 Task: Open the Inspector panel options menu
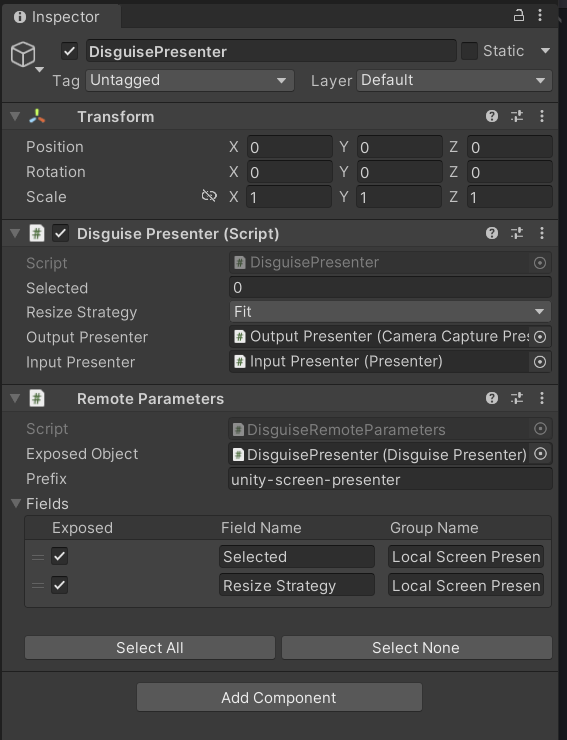540,16
